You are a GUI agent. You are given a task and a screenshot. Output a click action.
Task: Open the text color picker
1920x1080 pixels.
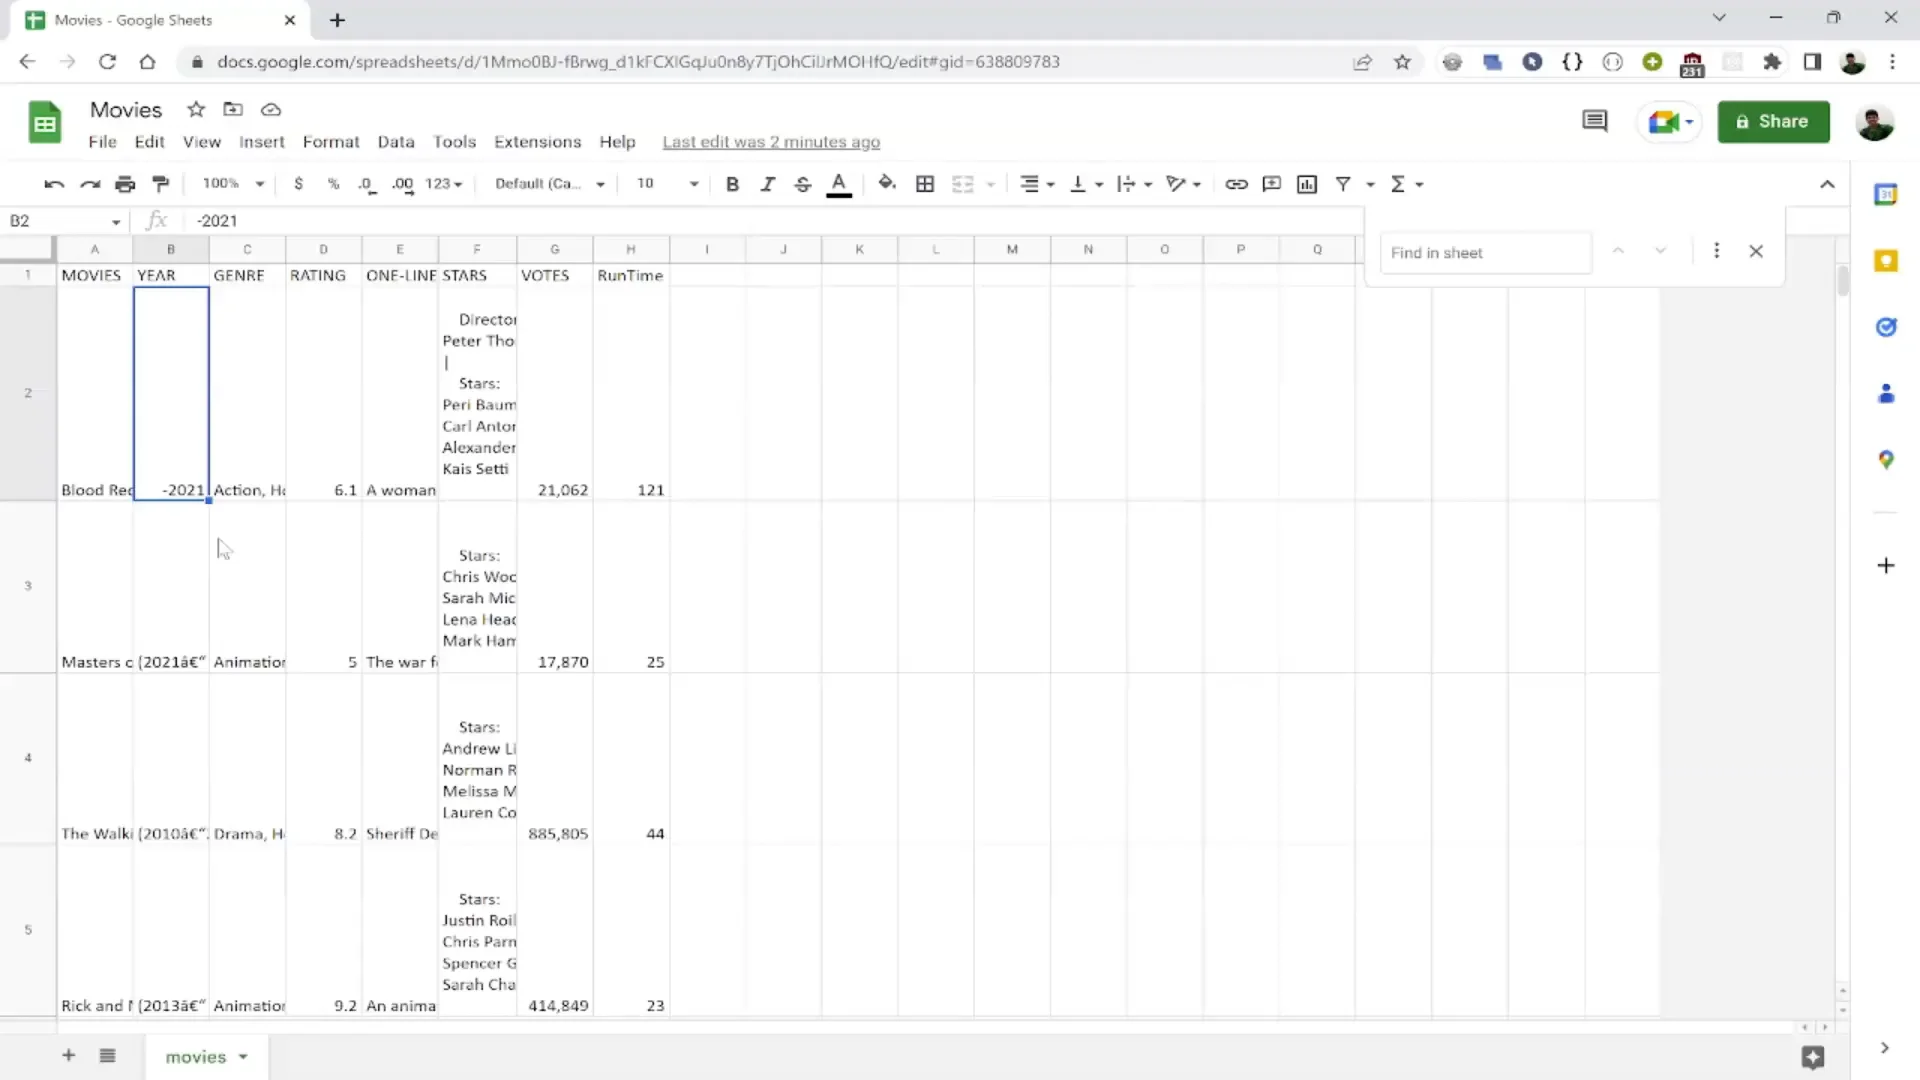pos(839,184)
